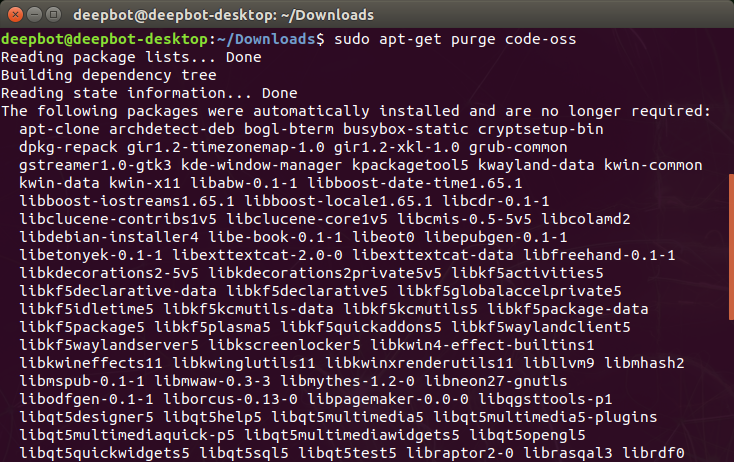Click the package name libkscreenlocker5

pyautogui.click(x=284, y=345)
